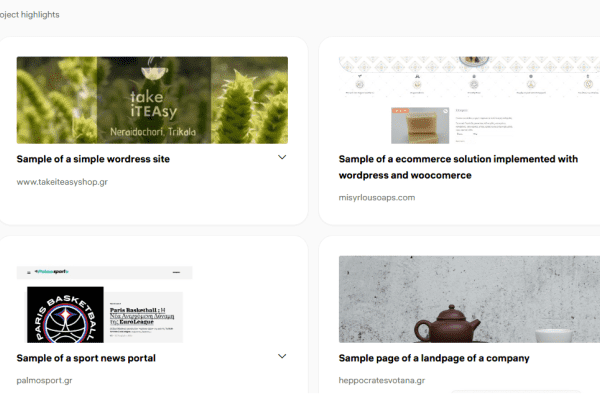
Task: Expand the simple wordress site card chevron
Action: [282, 157]
